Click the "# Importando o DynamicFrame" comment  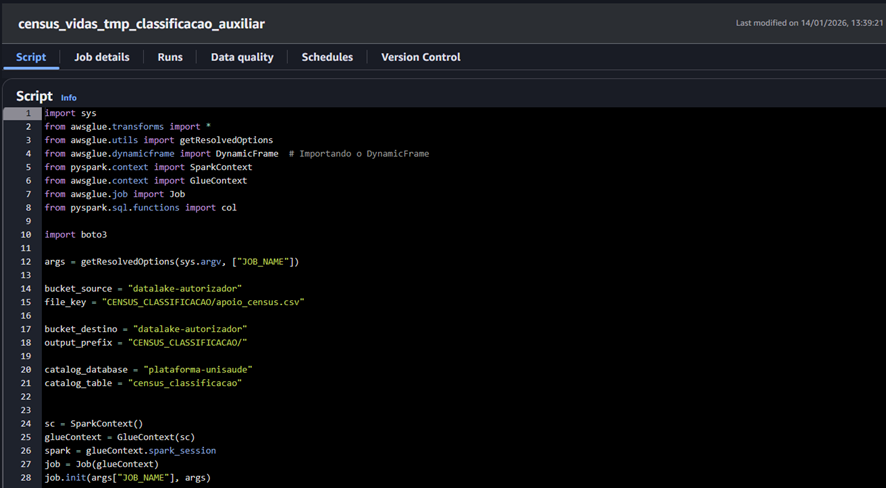click(358, 154)
